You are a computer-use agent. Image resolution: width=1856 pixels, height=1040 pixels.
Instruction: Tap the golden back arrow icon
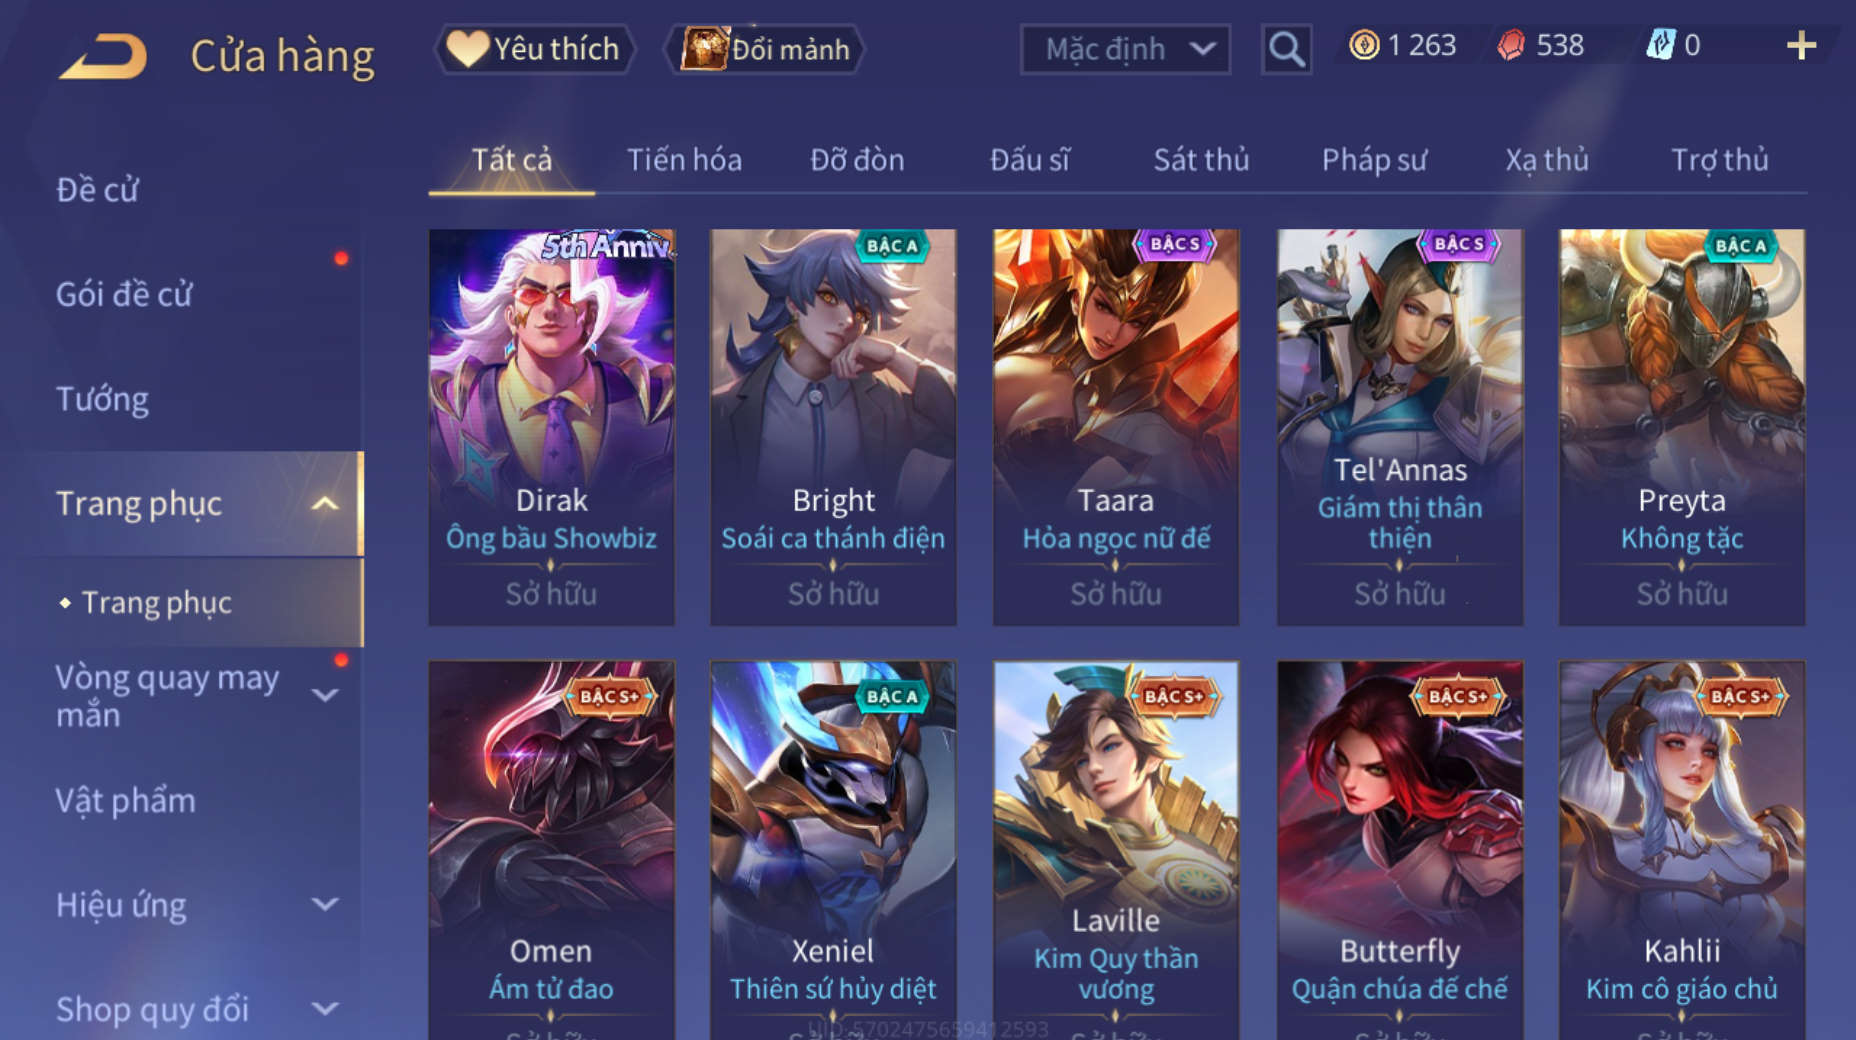(103, 55)
